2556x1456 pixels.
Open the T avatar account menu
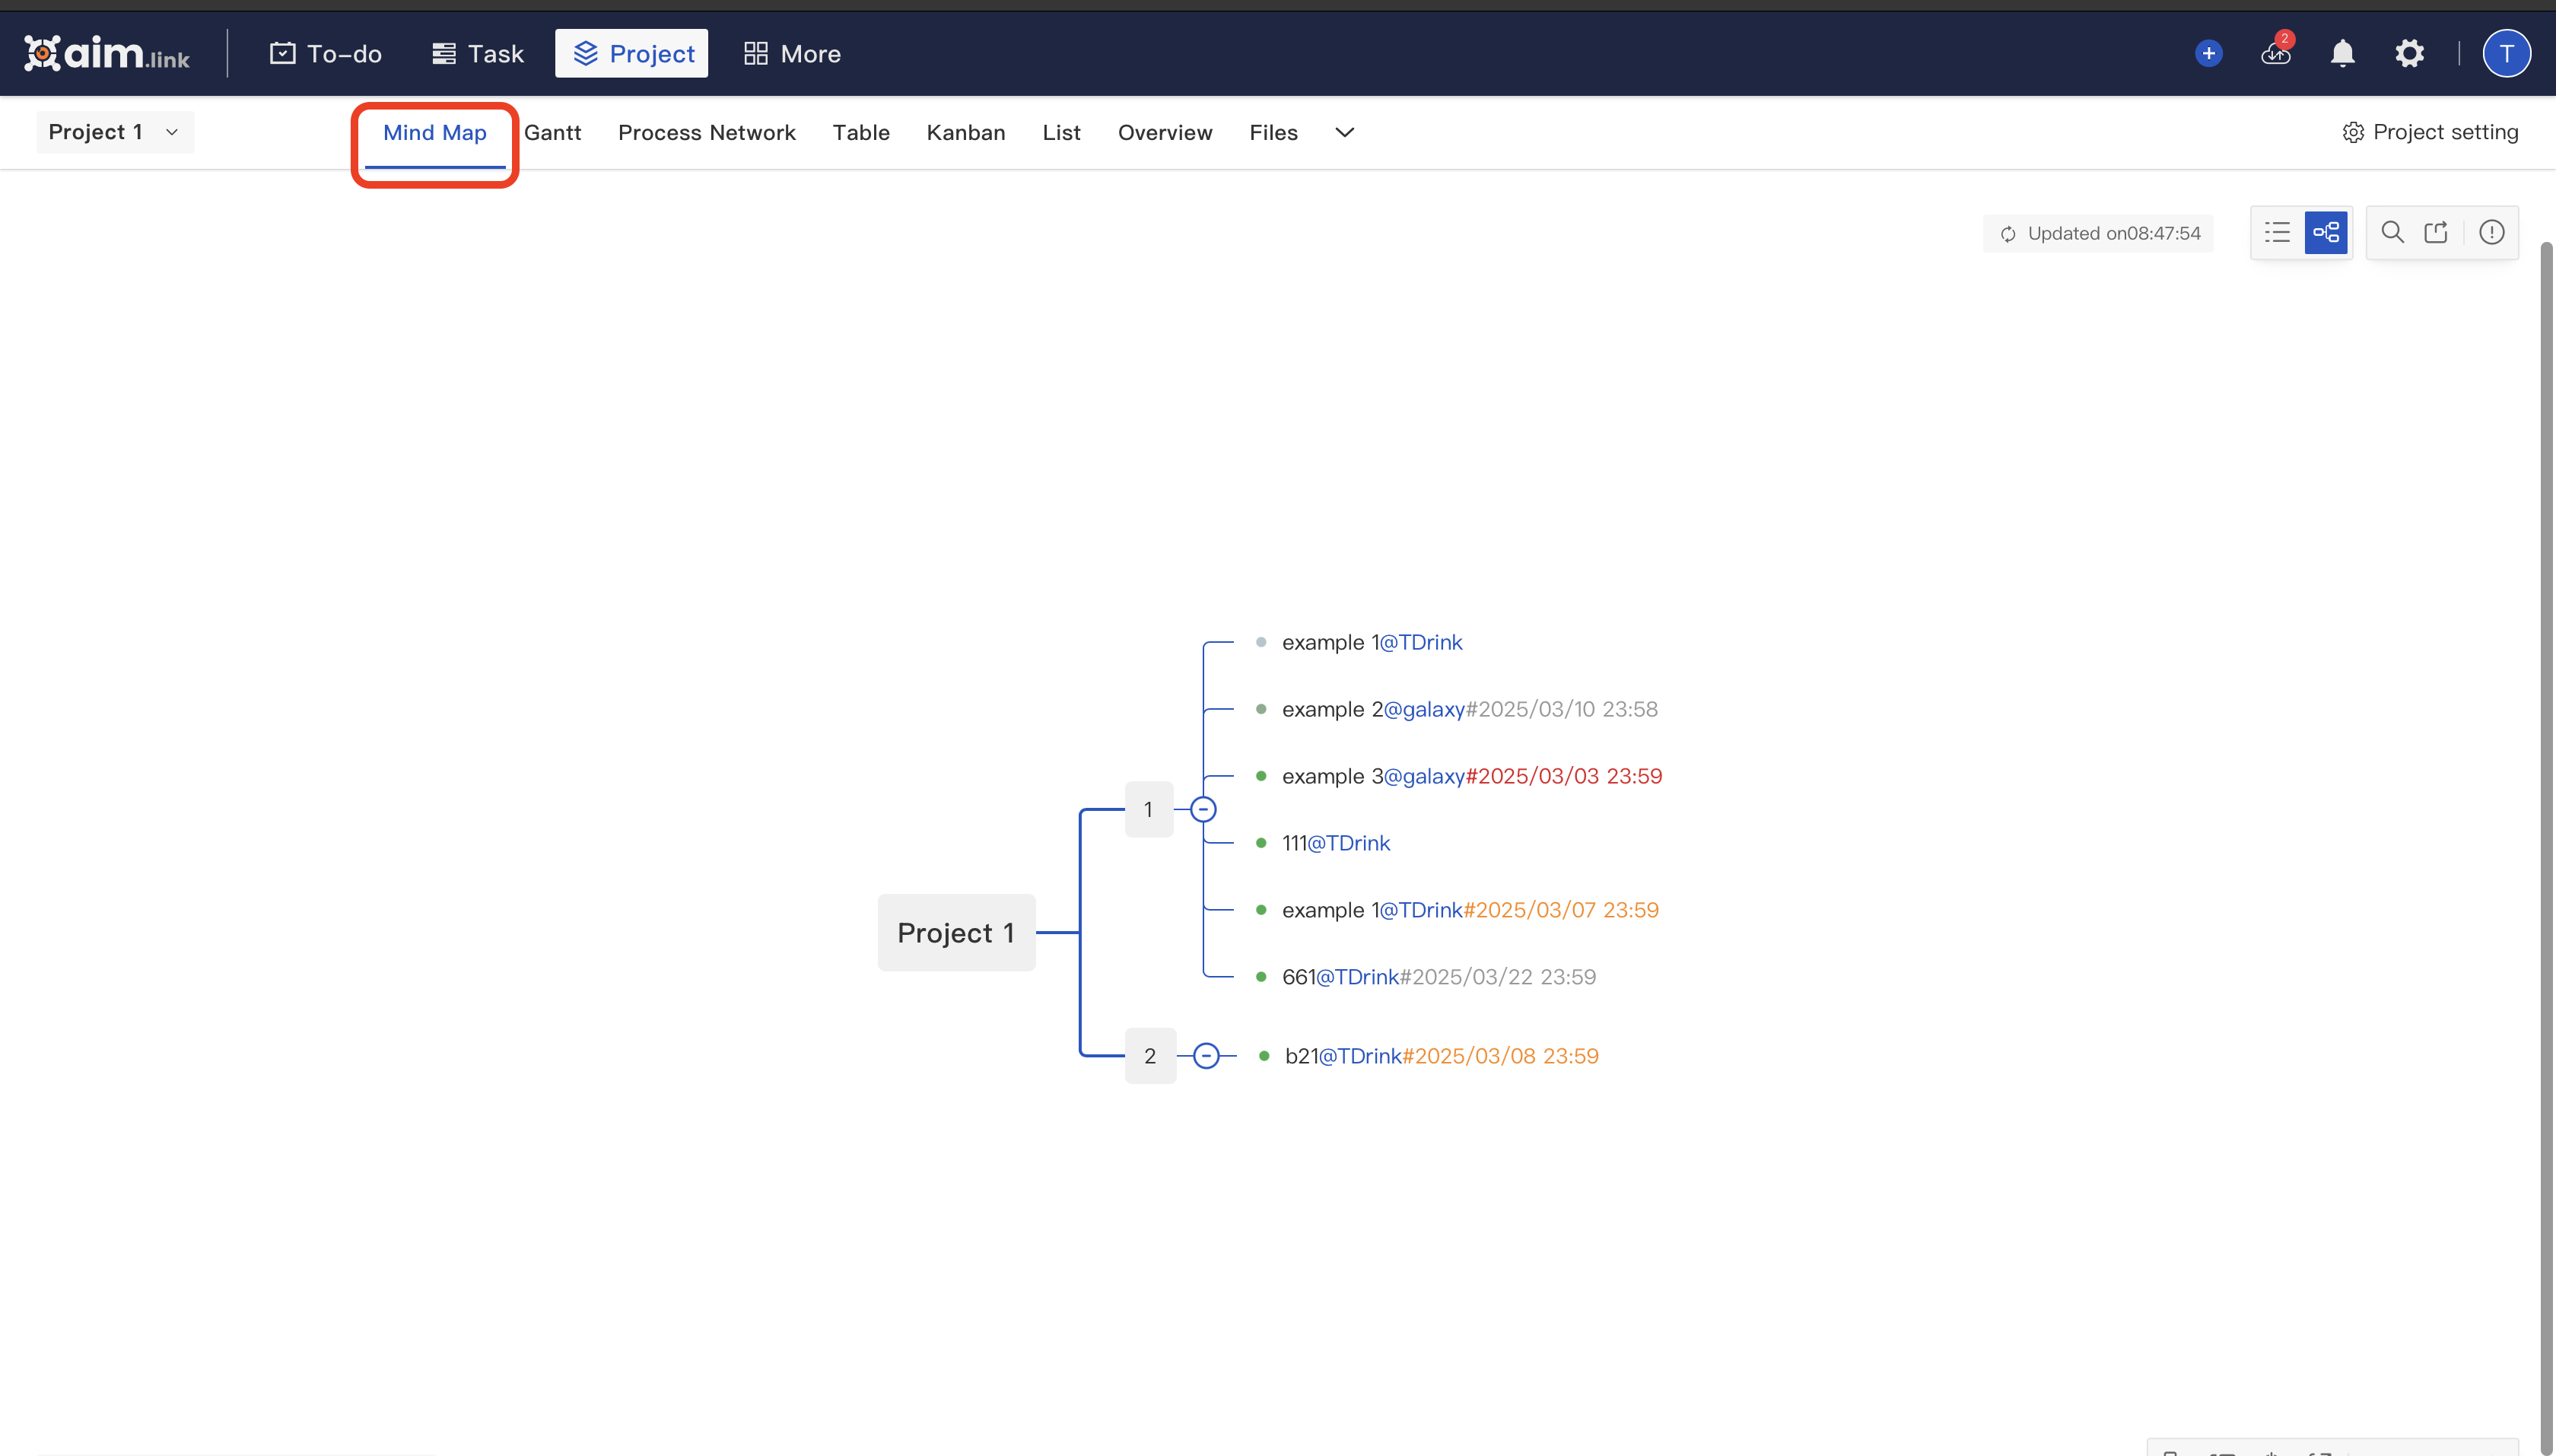[x=2506, y=53]
